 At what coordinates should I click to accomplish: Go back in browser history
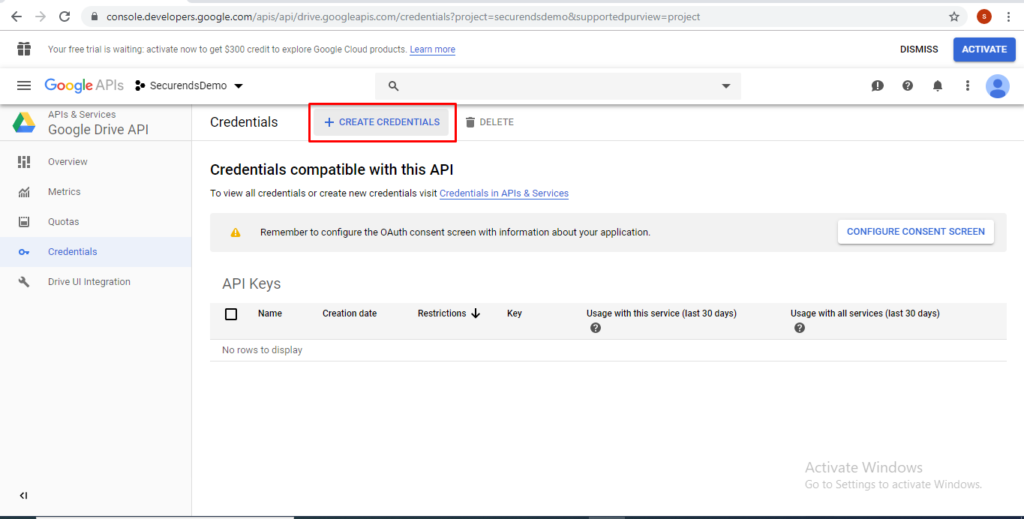(x=16, y=17)
